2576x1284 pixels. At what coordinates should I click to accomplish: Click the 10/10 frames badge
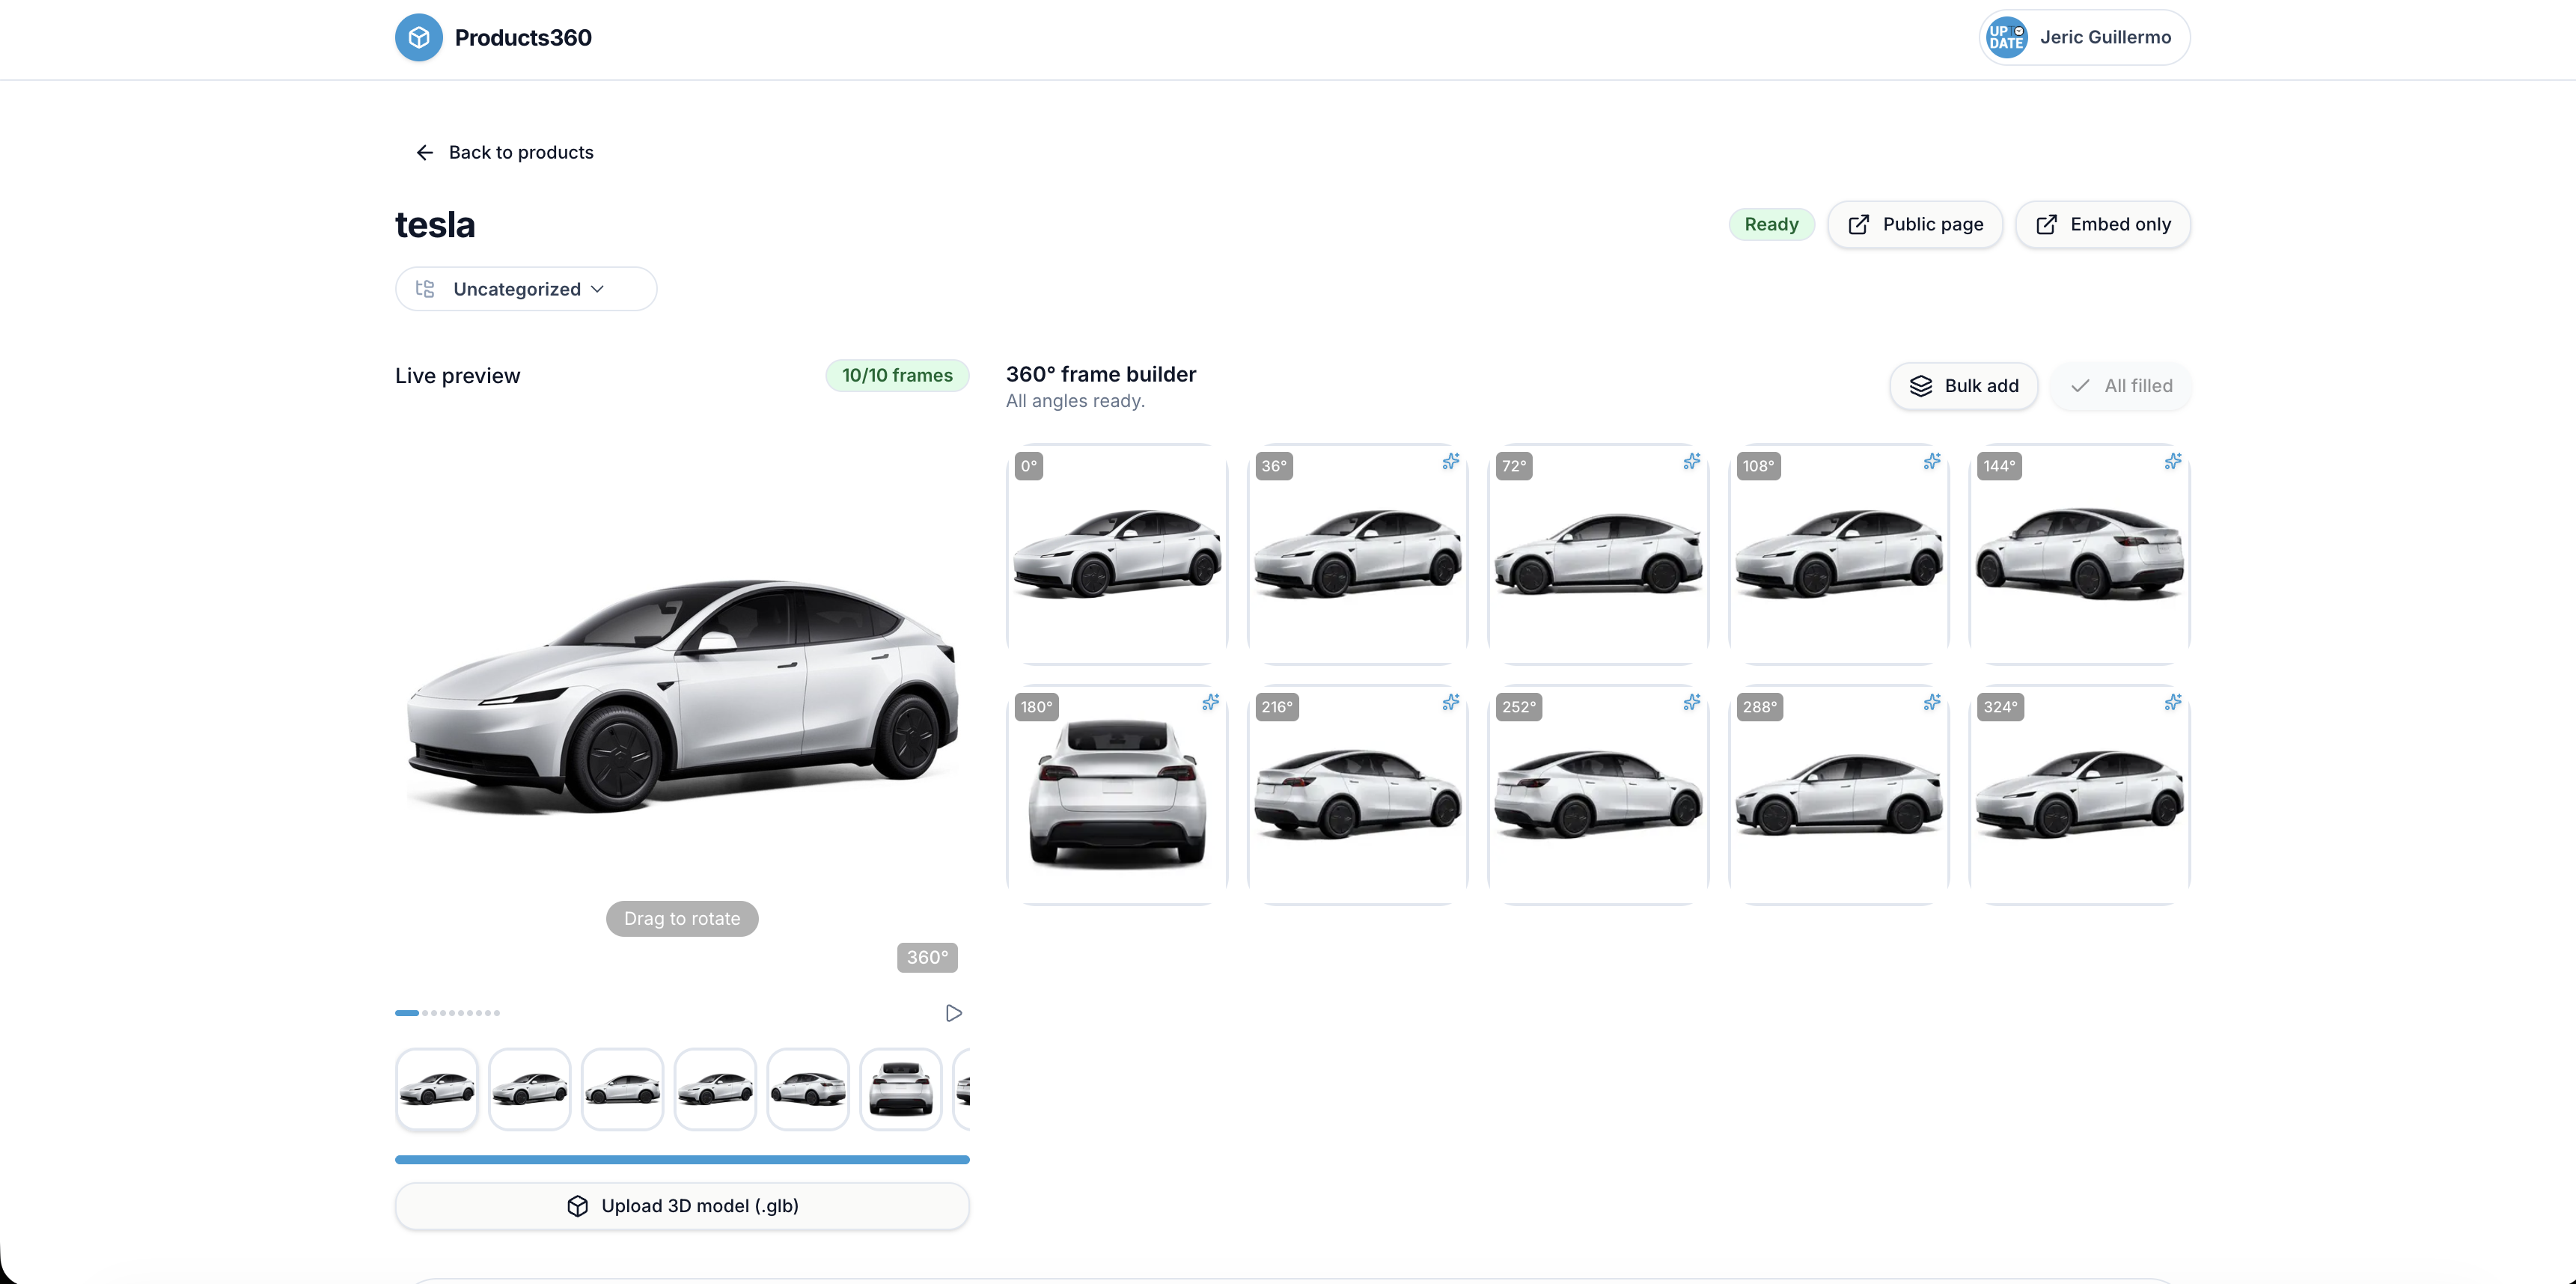897,375
